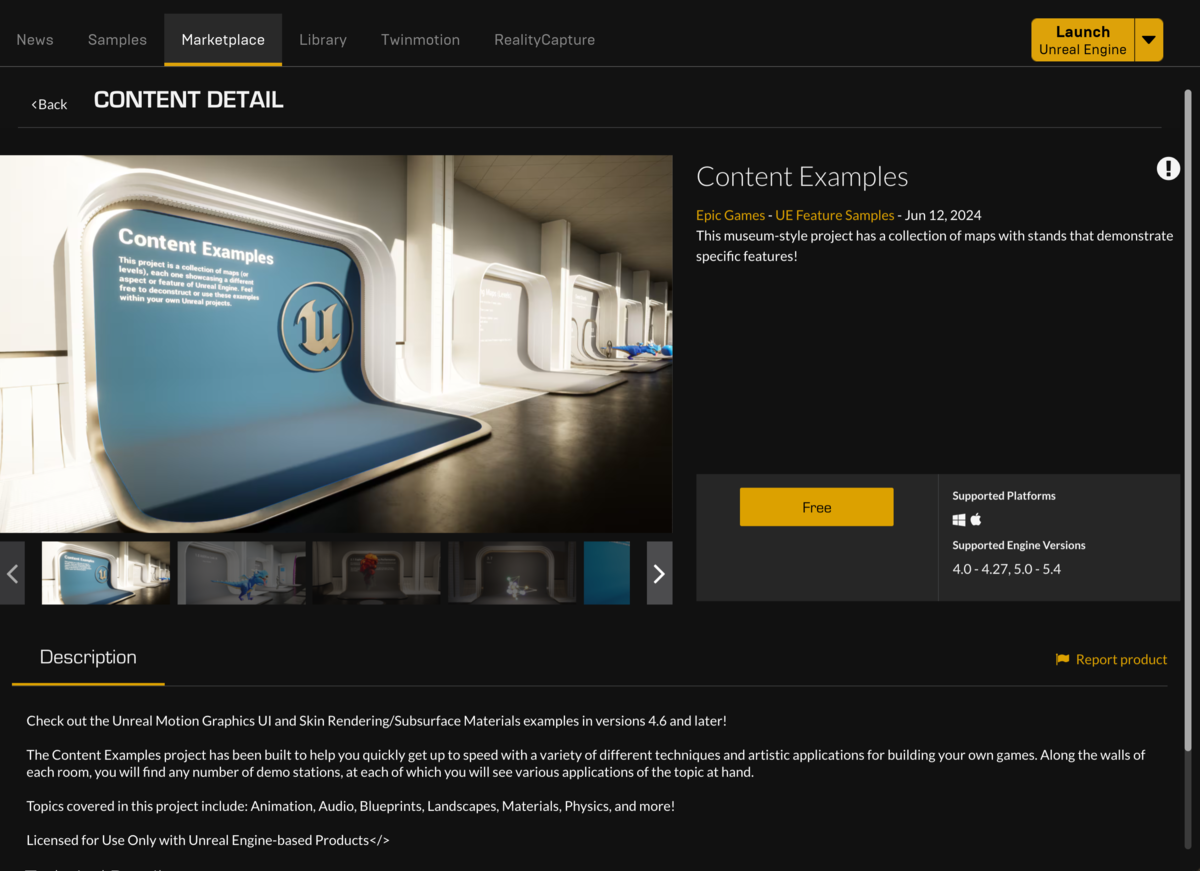Image resolution: width=1200 pixels, height=871 pixels.
Task: Open the Samples tab
Action: click(x=117, y=40)
